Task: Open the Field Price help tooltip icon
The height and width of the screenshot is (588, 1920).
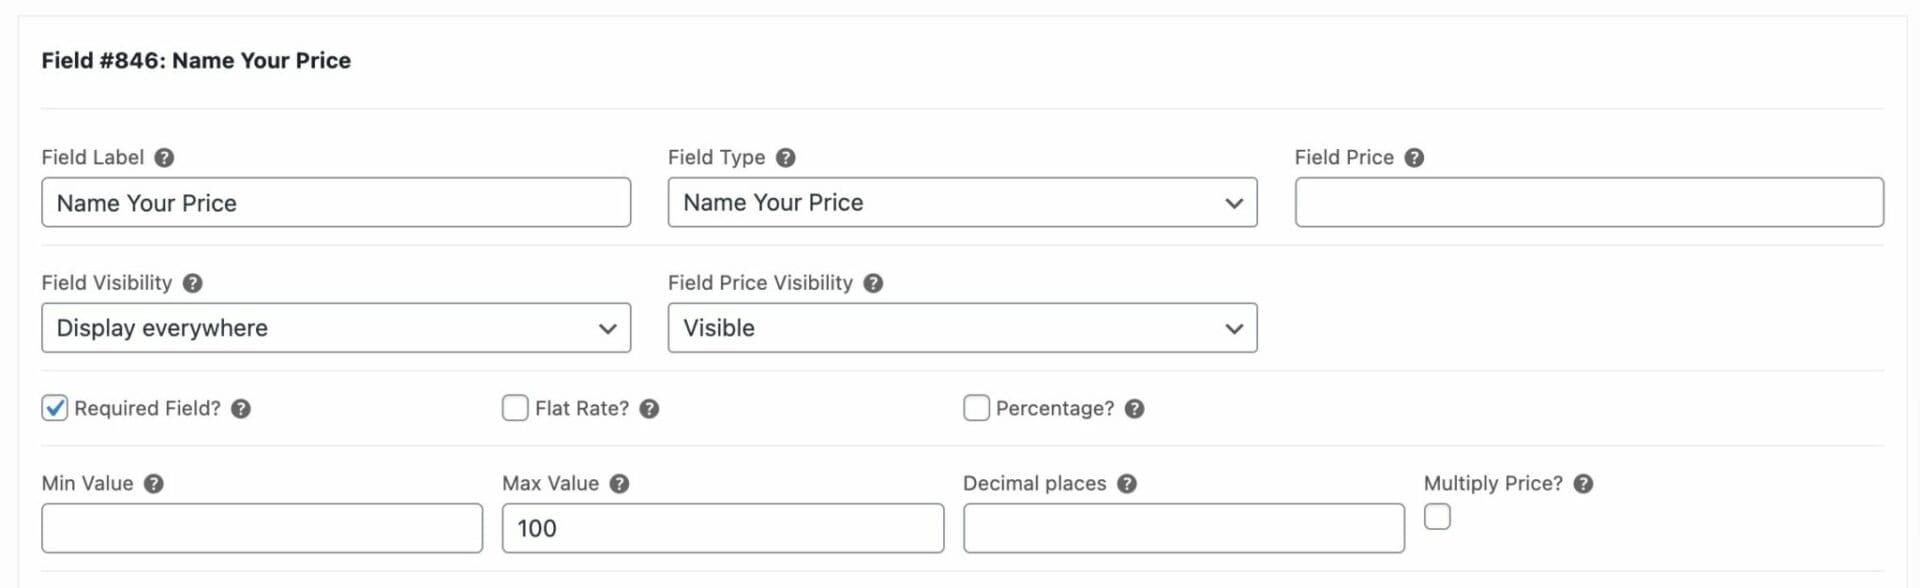Action: click(1414, 158)
